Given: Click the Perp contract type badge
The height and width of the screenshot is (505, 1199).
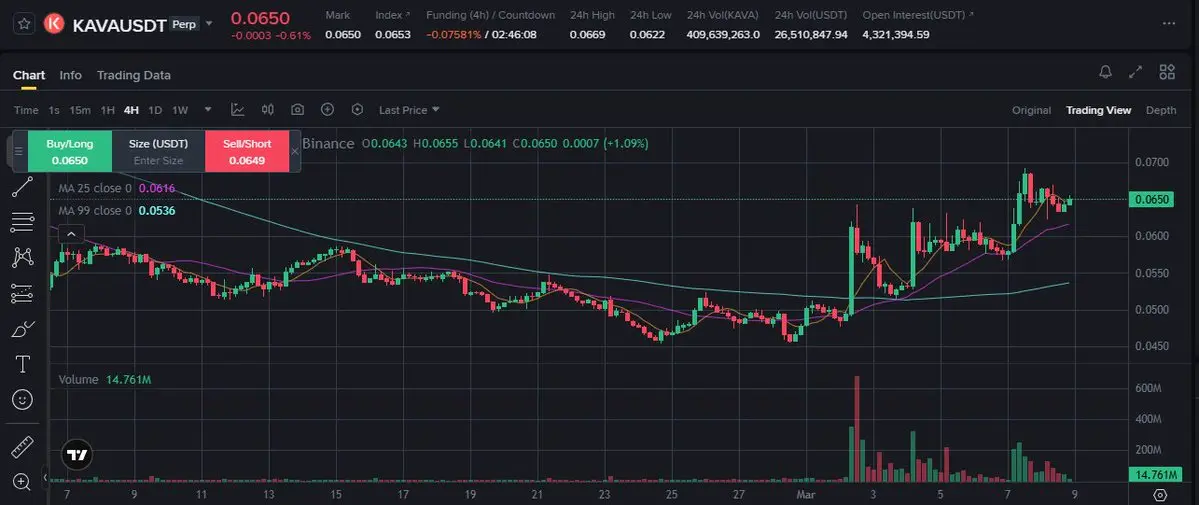Looking at the screenshot, I should click(184, 24).
